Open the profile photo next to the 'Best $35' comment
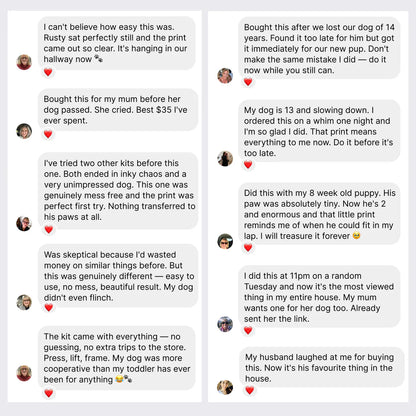This screenshot has height=416, width=416. click(x=24, y=131)
